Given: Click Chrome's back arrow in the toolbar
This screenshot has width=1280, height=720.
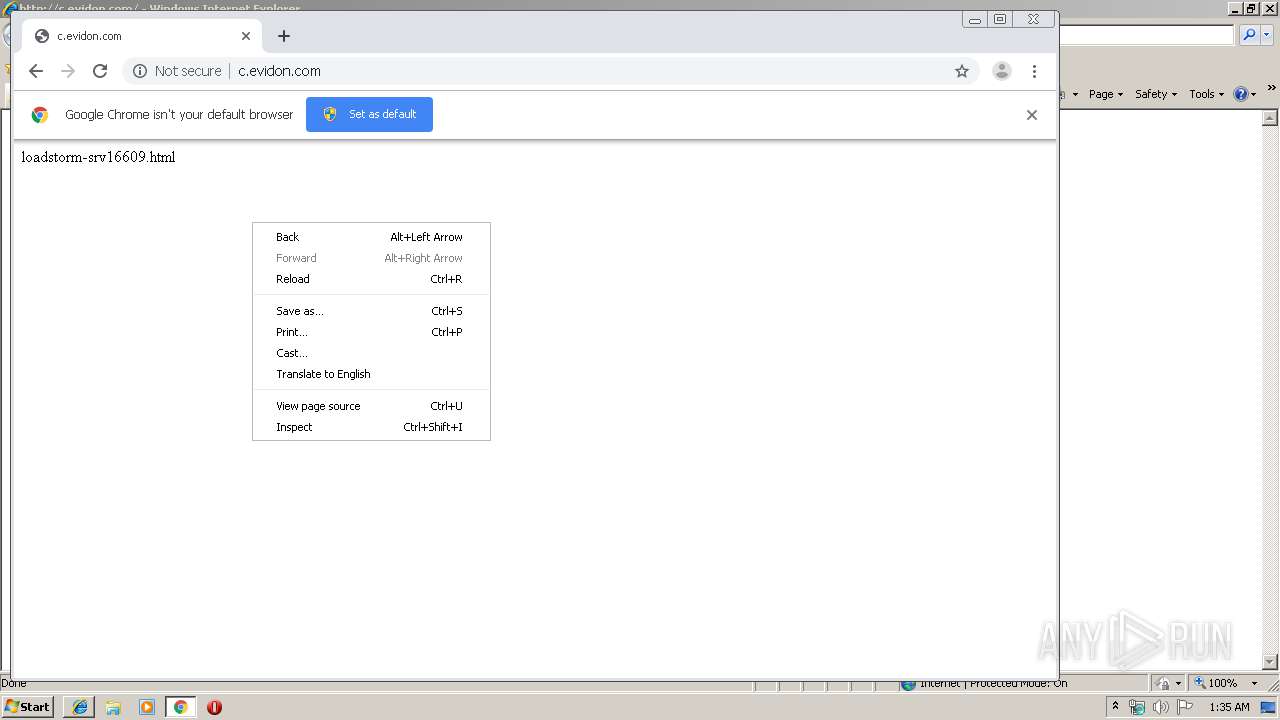Looking at the screenshot, I should pyautogui.click(x=36, y=71).
